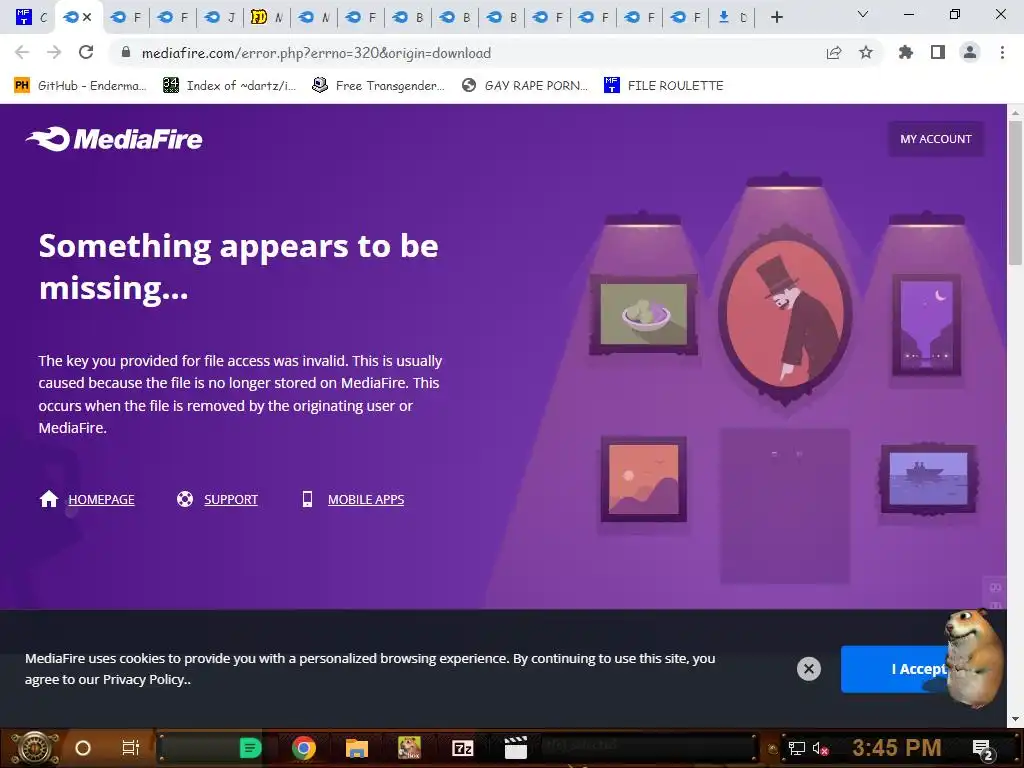This screenshot has height=768, width=1024.
Task: Expand the tab search dropdown arrow
Action: tap(862, 14)
